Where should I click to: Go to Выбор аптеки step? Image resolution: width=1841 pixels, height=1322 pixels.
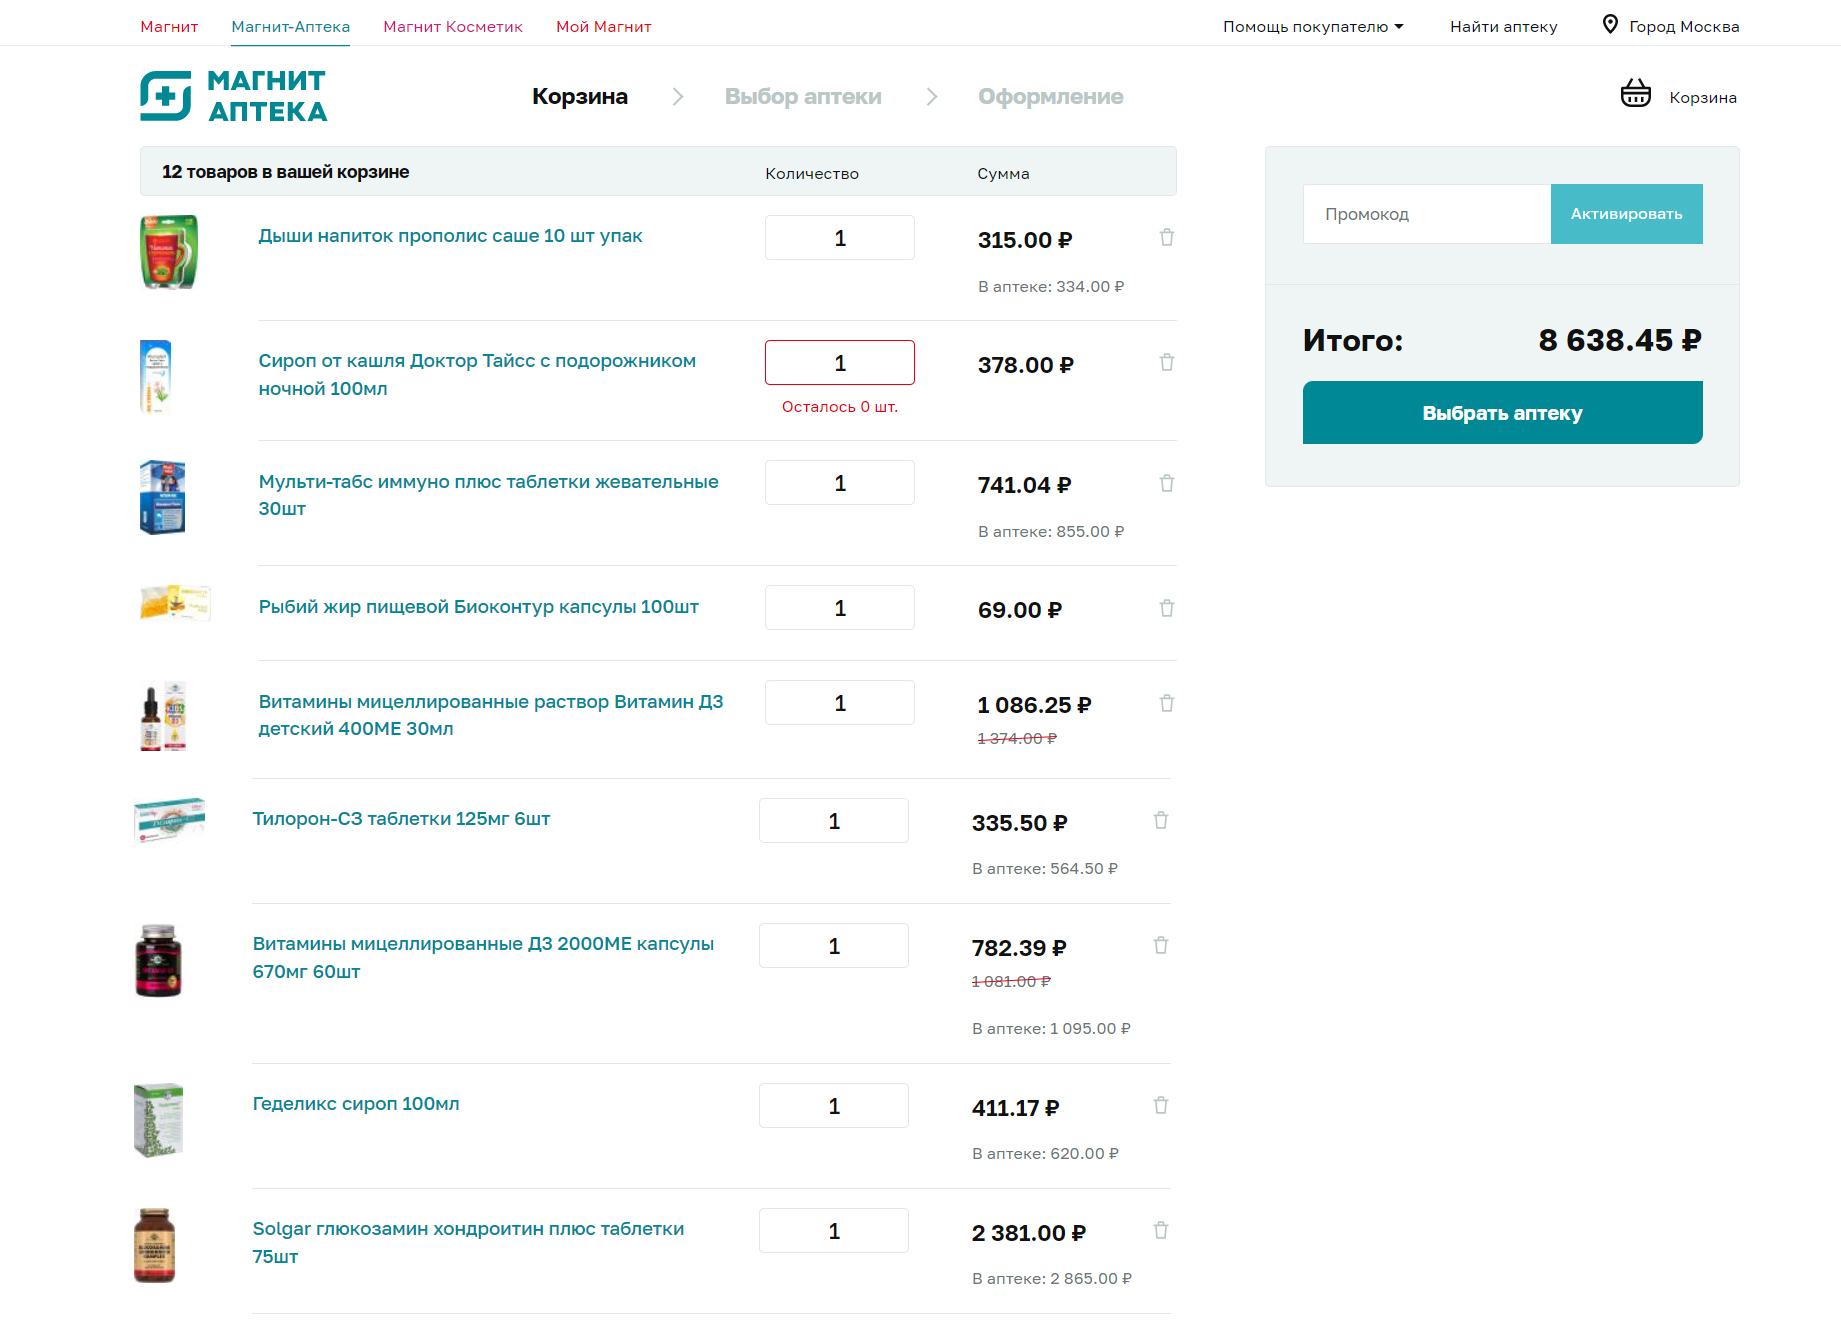pos(803,97)
